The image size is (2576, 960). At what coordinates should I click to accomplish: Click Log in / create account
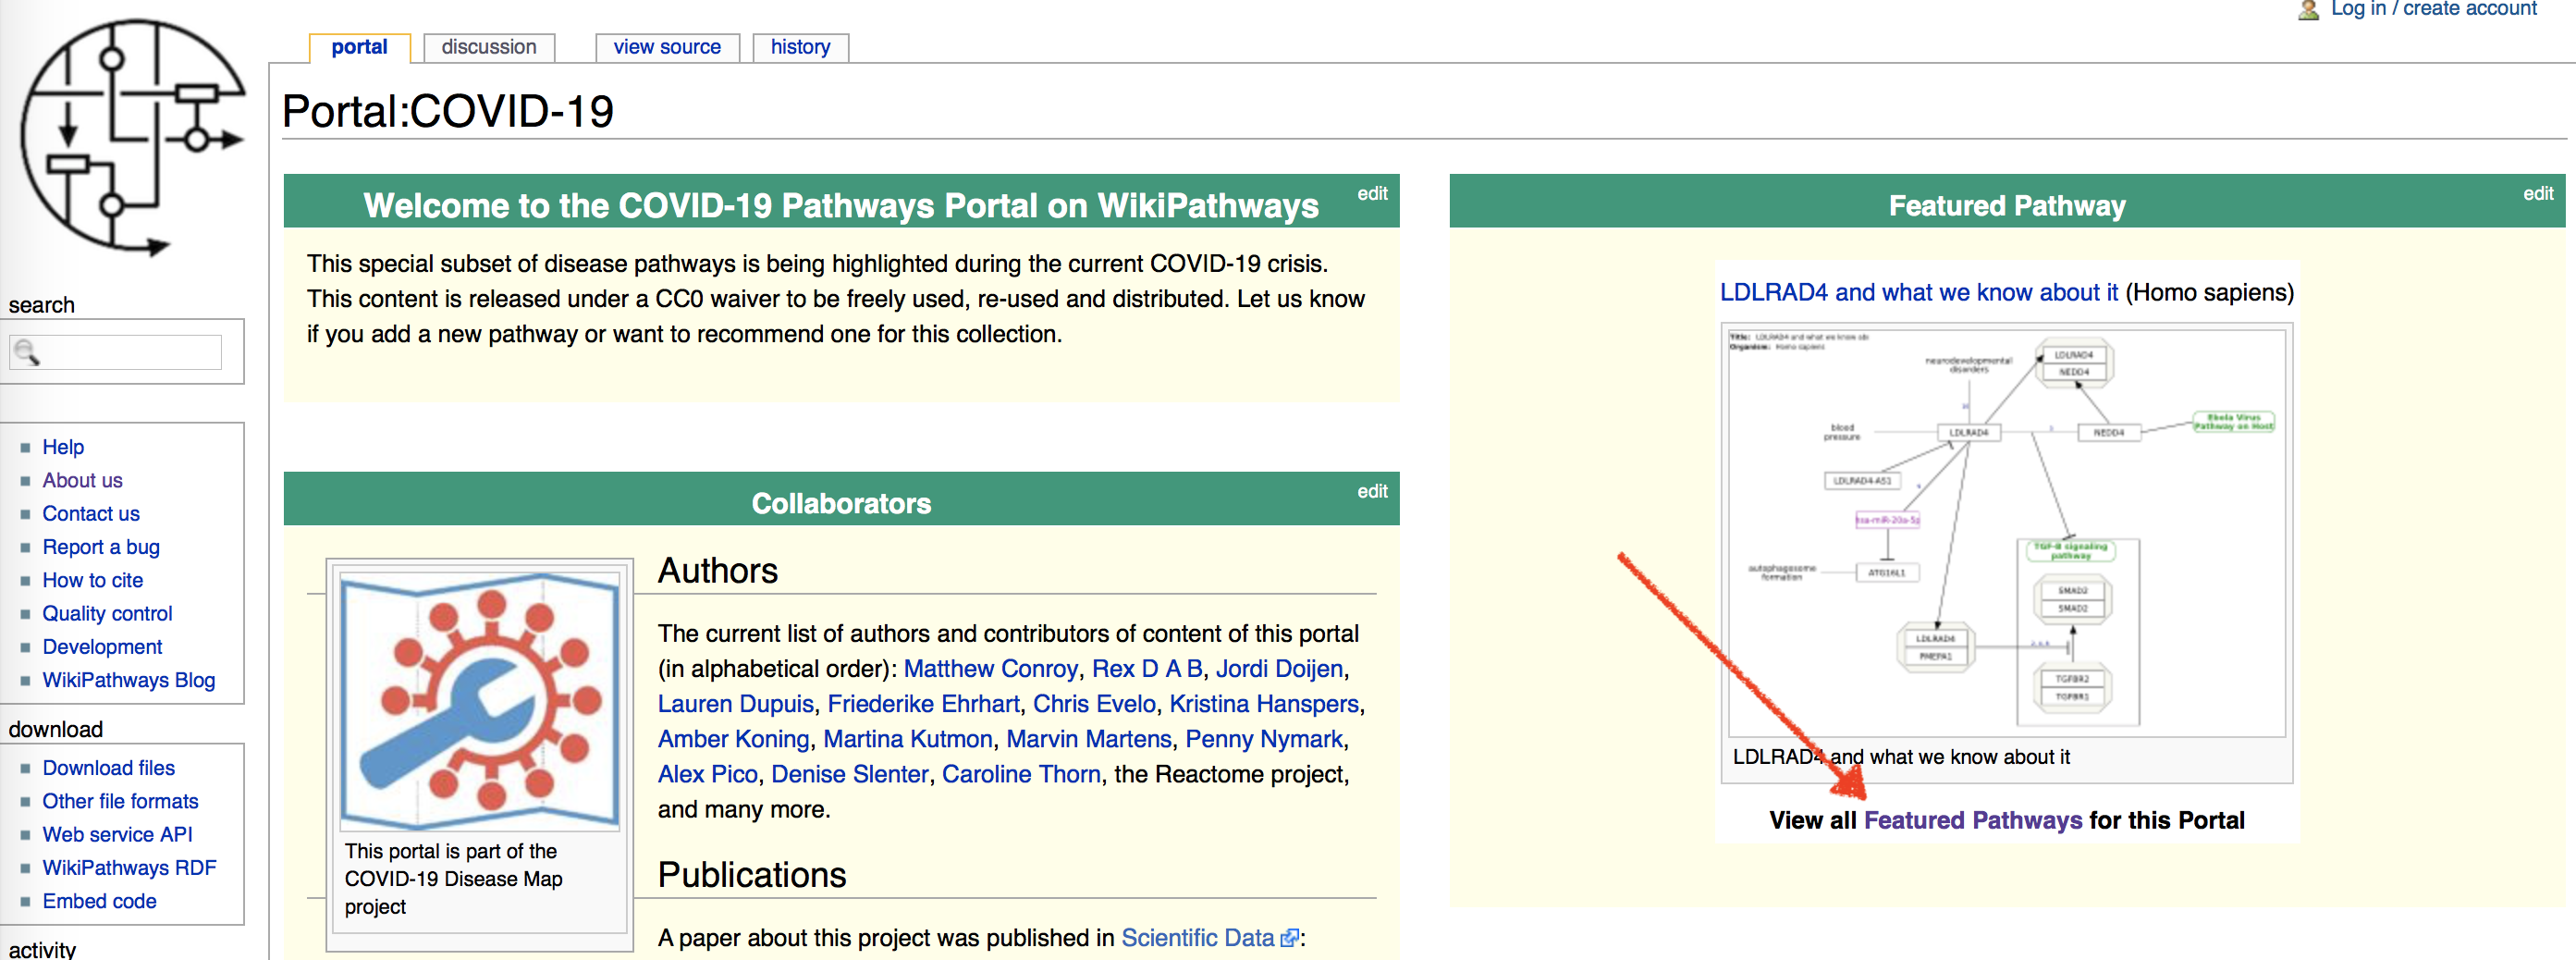click(x=2433, y=10)
